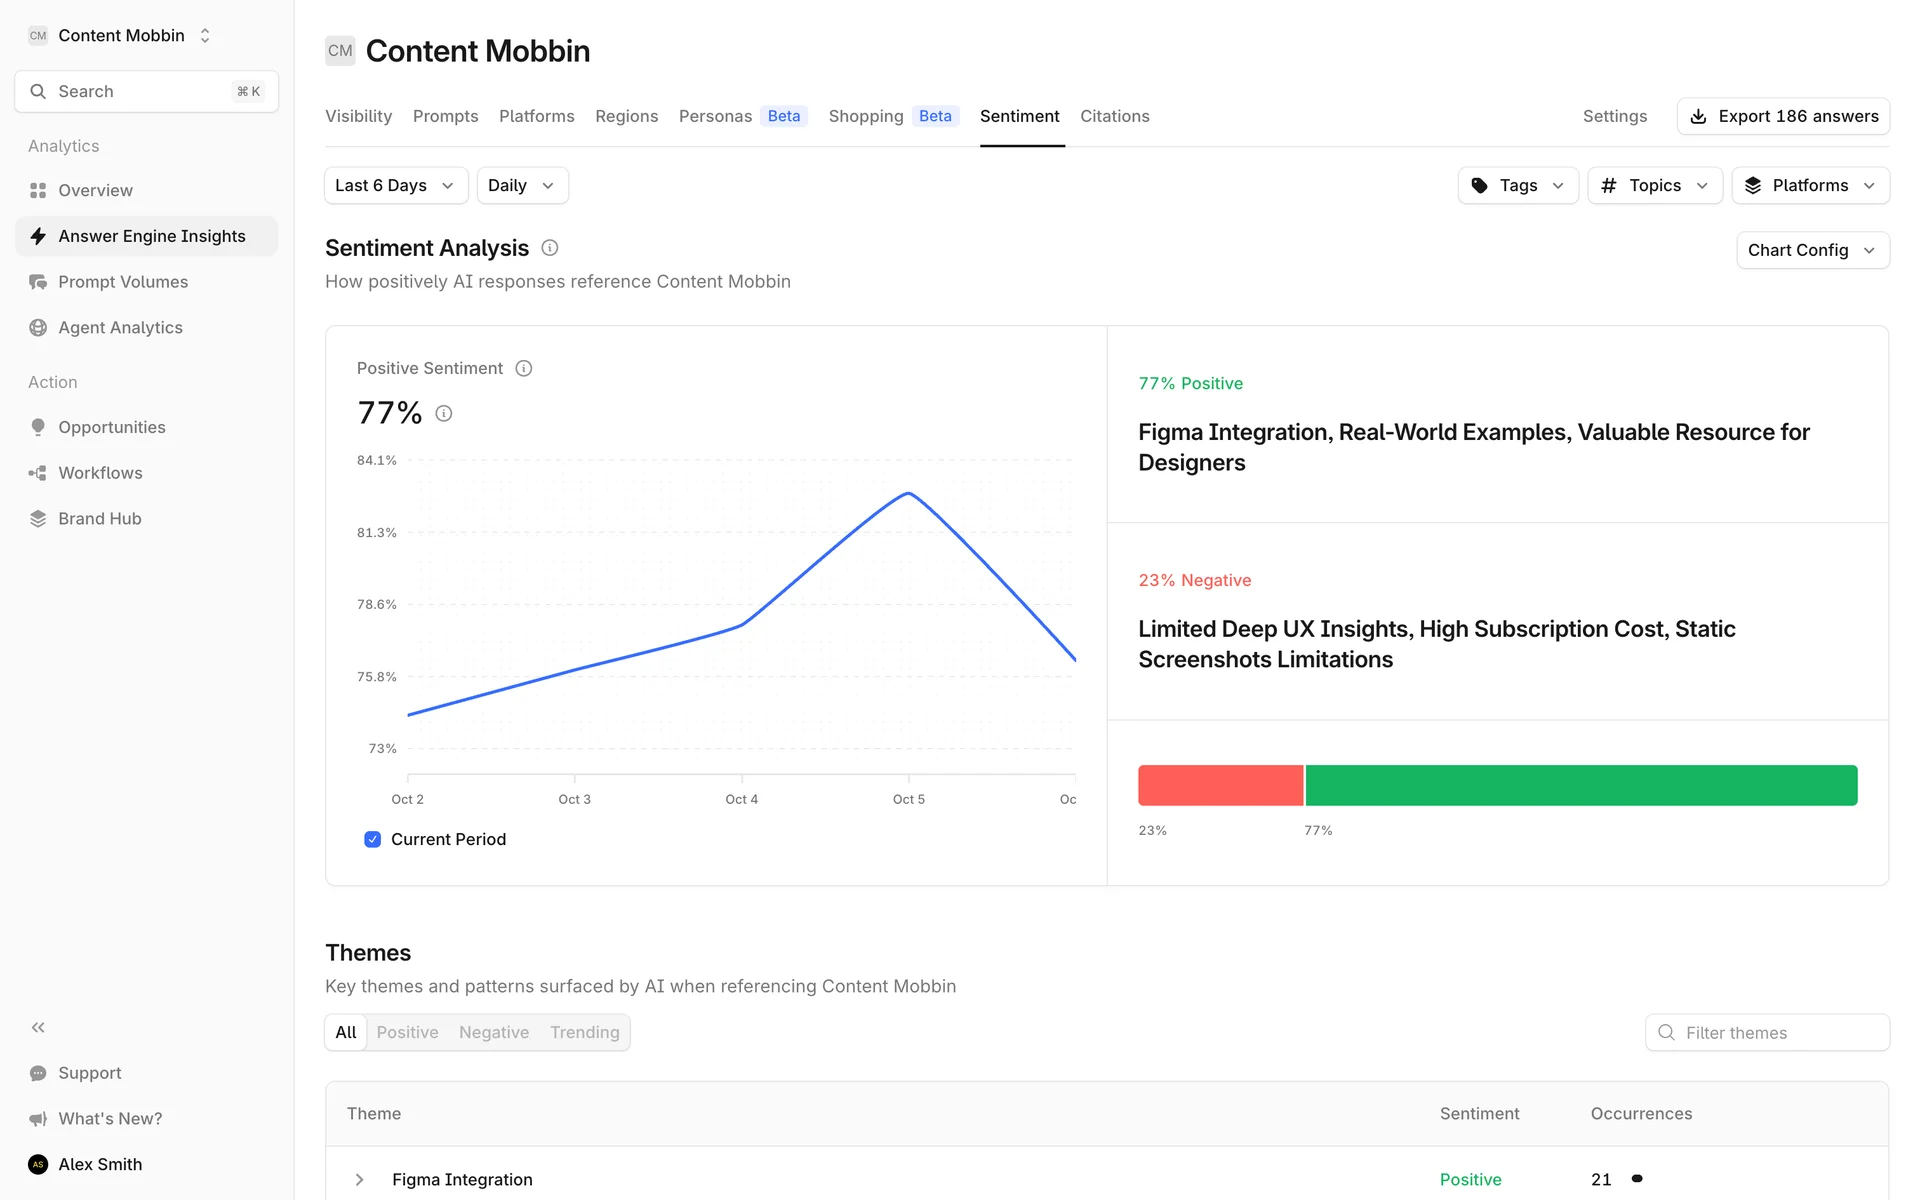Click the Overview grid icon in sidebar
The width and height of the screenshot is (1920, 1200).
(x=38, y=190)
